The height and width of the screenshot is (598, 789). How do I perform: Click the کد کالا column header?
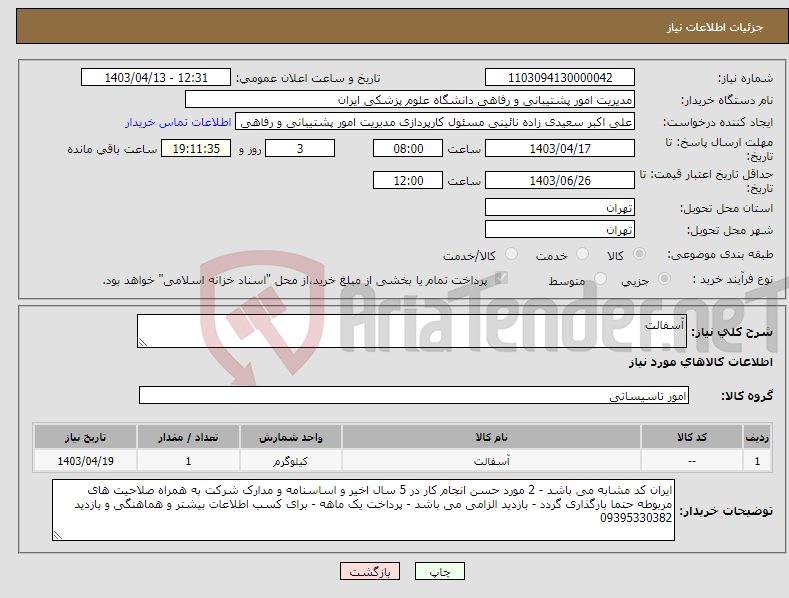[691, 437]
